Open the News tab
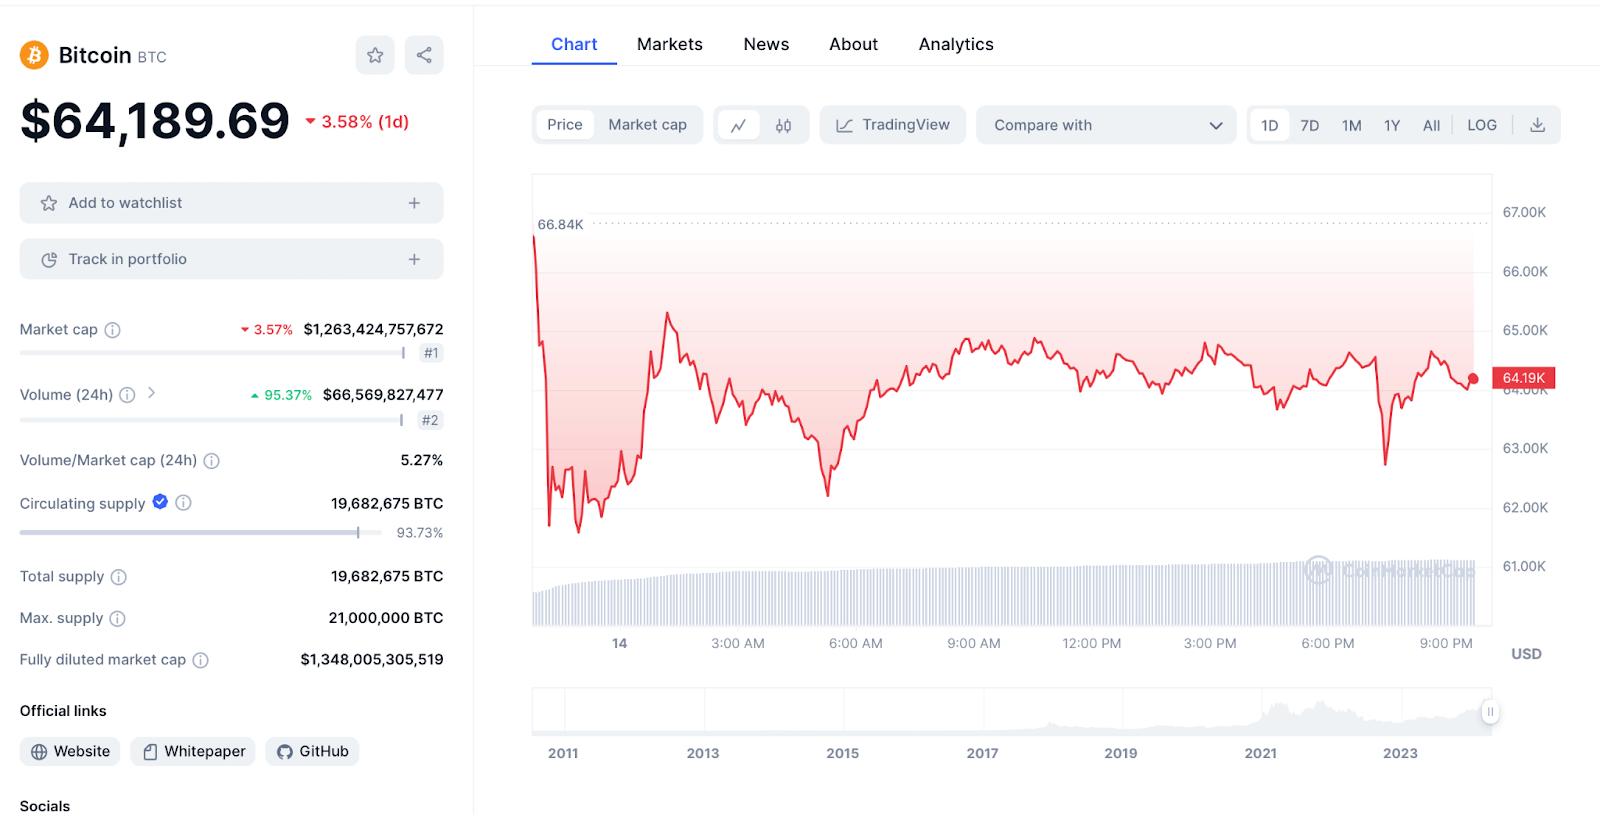This screenshot has height=816, width=1600. [x=766, y=45]
